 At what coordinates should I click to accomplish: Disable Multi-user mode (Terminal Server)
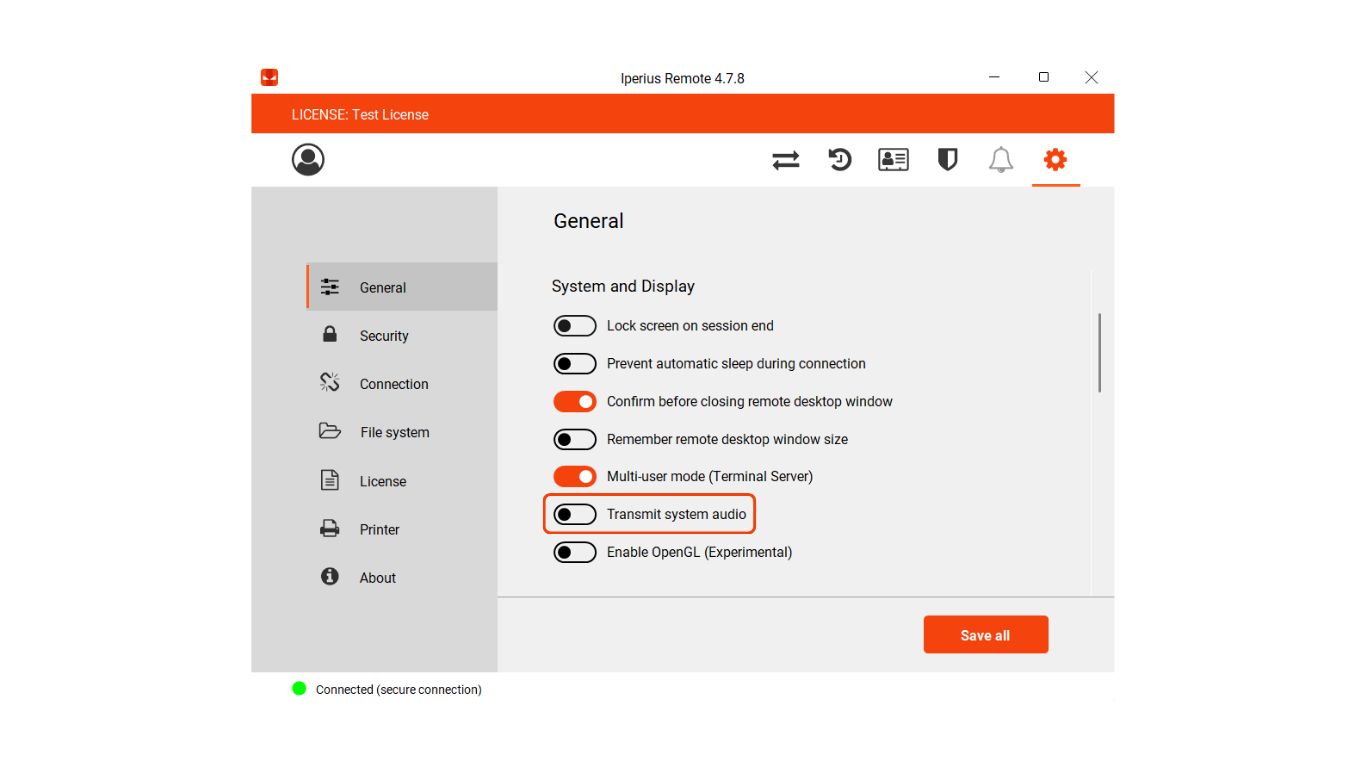pyautogui.click(x=575, y=477)
